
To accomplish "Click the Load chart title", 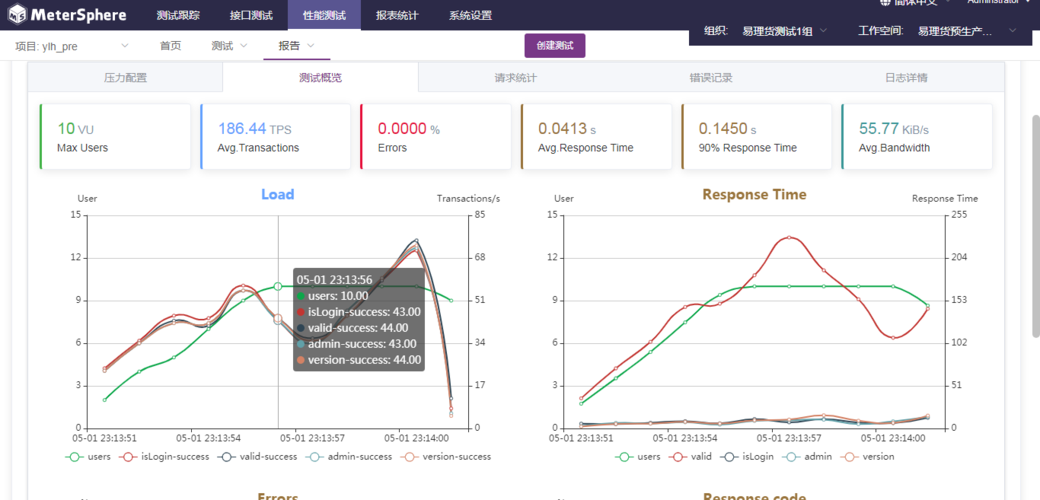I will point(277,194).
